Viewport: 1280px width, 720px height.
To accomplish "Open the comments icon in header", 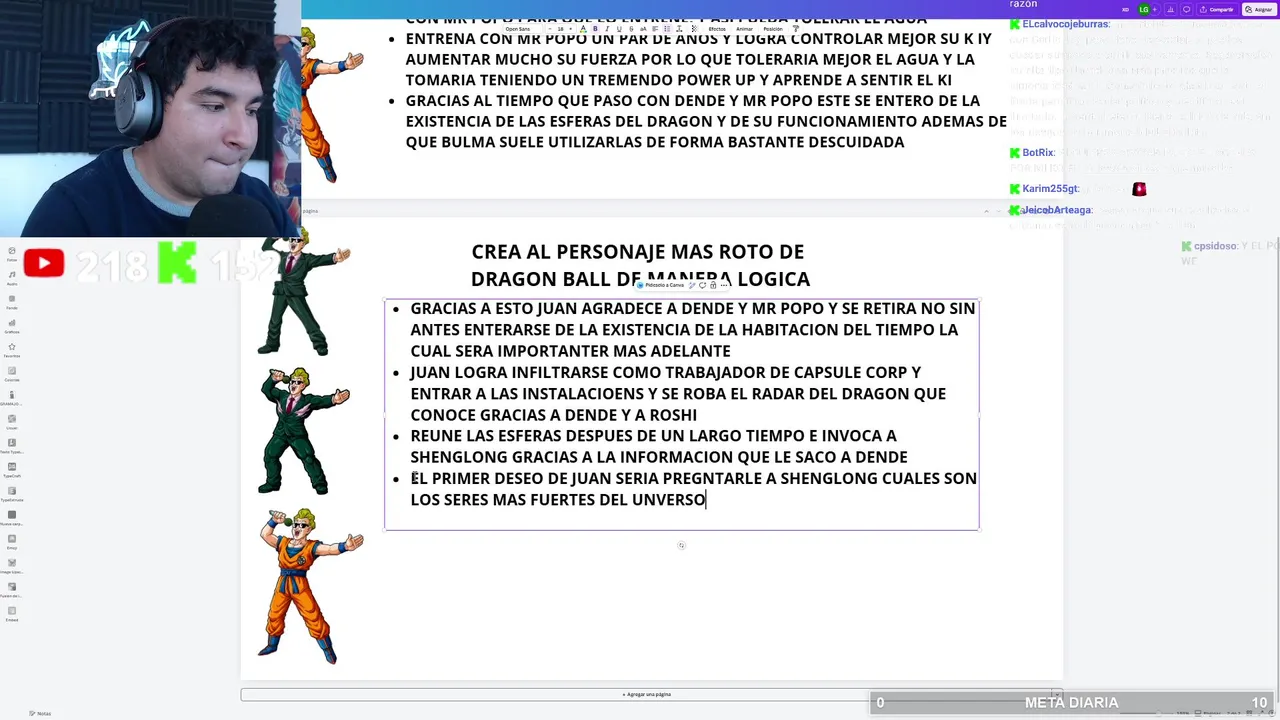I will click(x=1186, y=10).
